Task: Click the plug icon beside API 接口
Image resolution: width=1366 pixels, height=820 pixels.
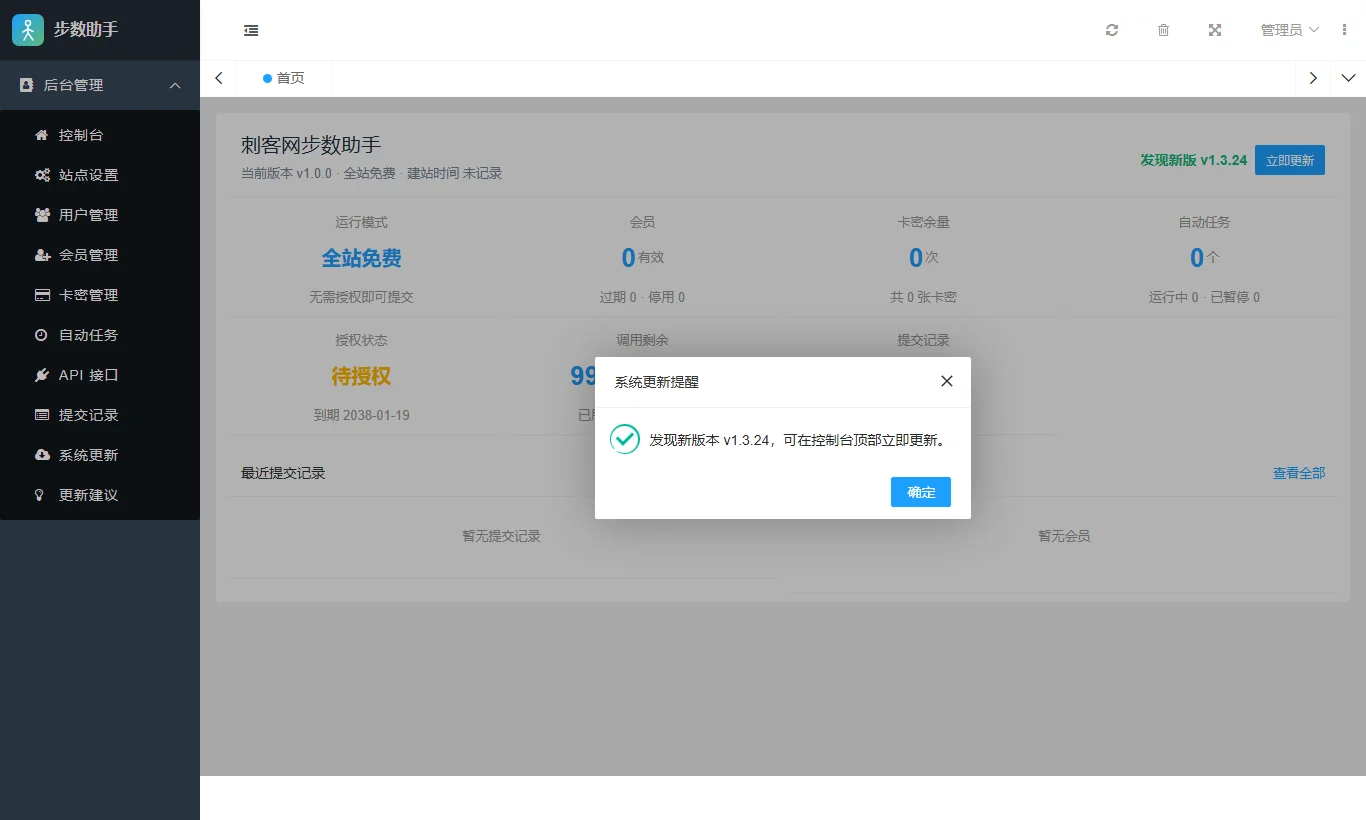Action: 42,375
